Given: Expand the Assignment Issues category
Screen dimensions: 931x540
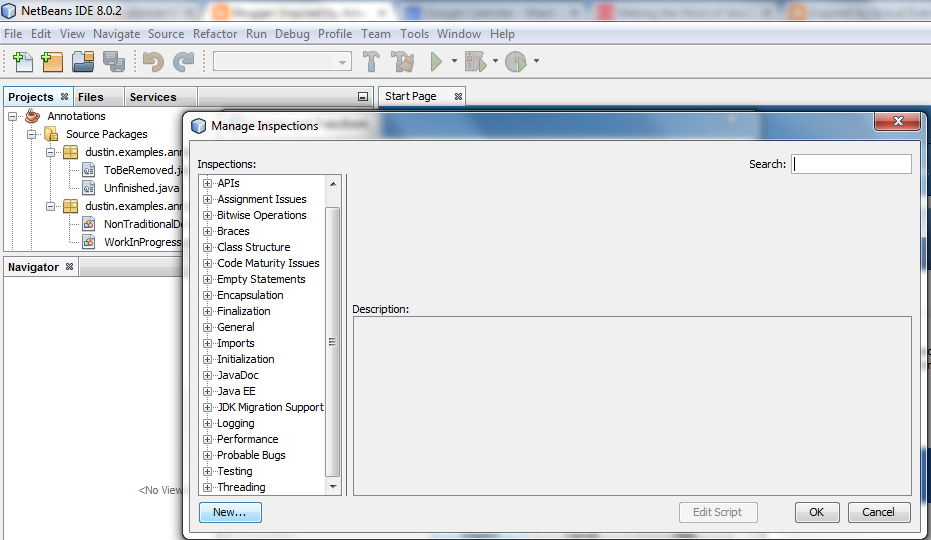Looking at the screenshot, I should point(207,200).
